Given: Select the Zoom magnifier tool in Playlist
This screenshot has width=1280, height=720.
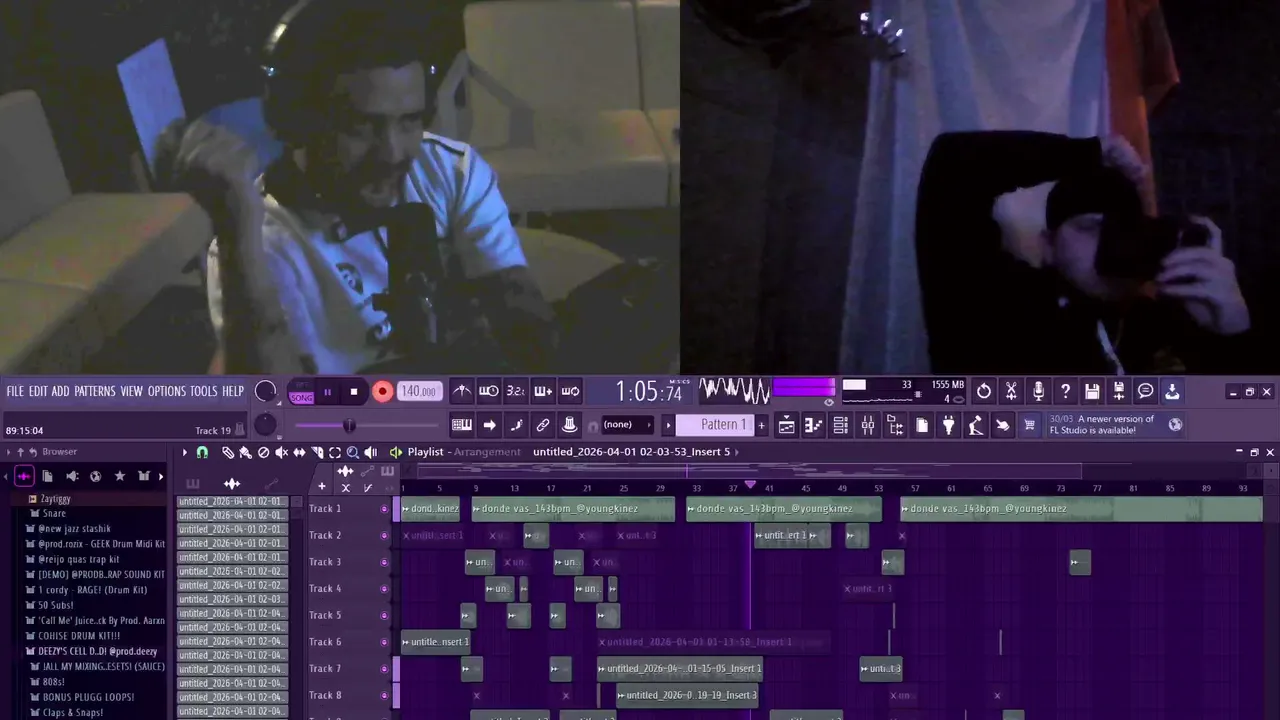Looking at the screenshot, I should [353, 453].
